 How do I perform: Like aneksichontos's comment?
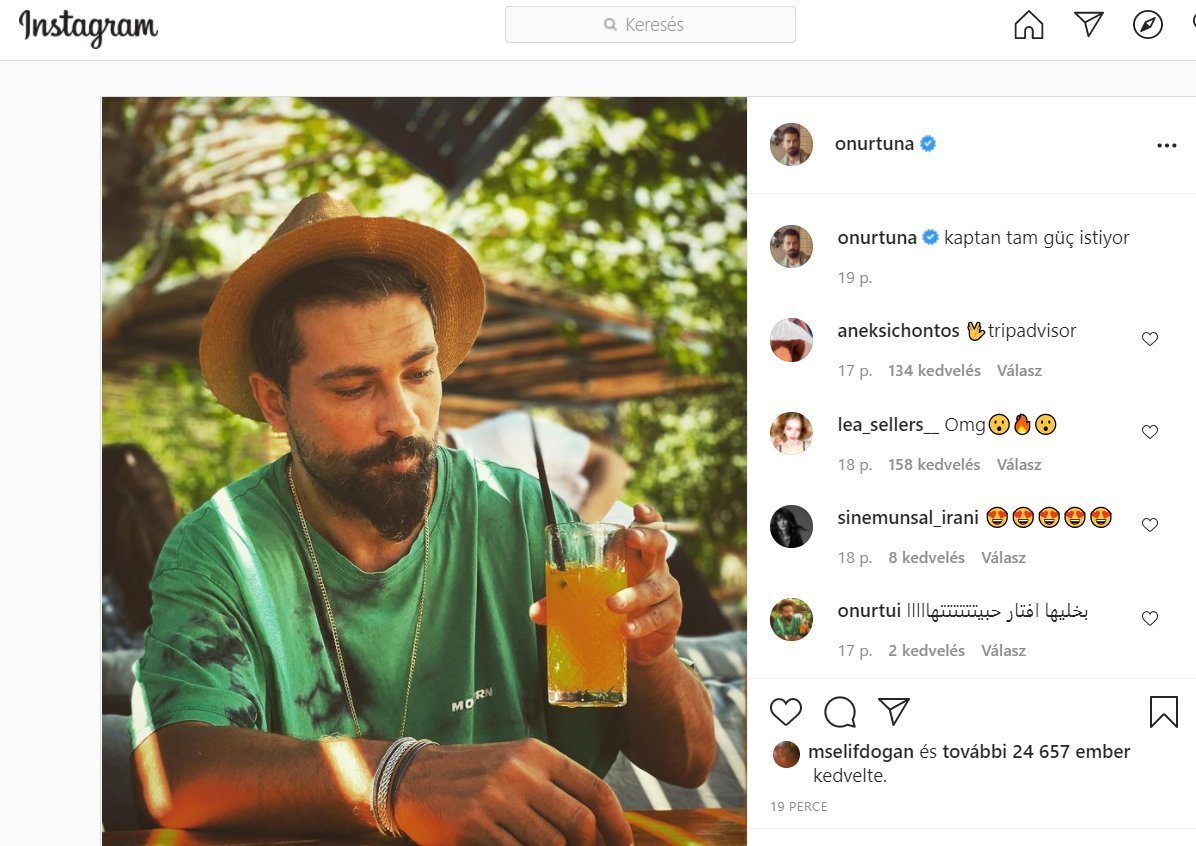coord(1150,339)
